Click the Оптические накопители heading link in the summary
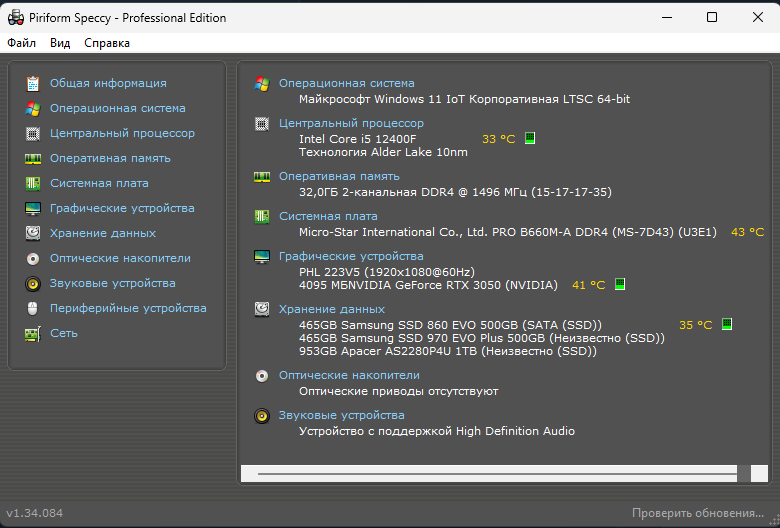 click(349, 375)
